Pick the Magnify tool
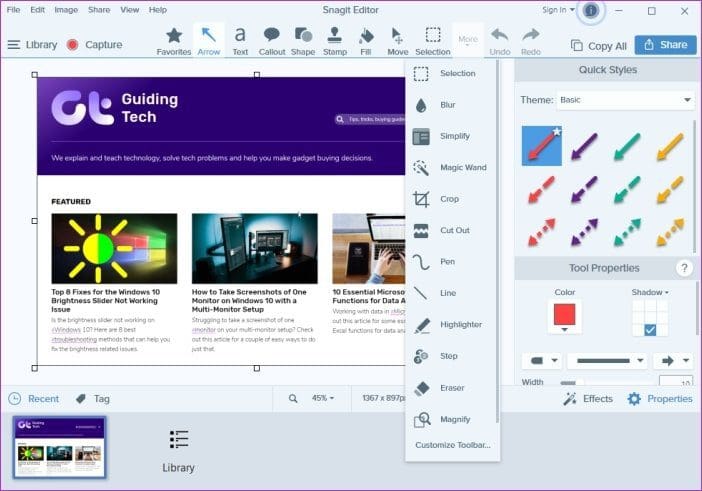The height and width of the screenshot is (491, 702). click(x=452, y=419)
